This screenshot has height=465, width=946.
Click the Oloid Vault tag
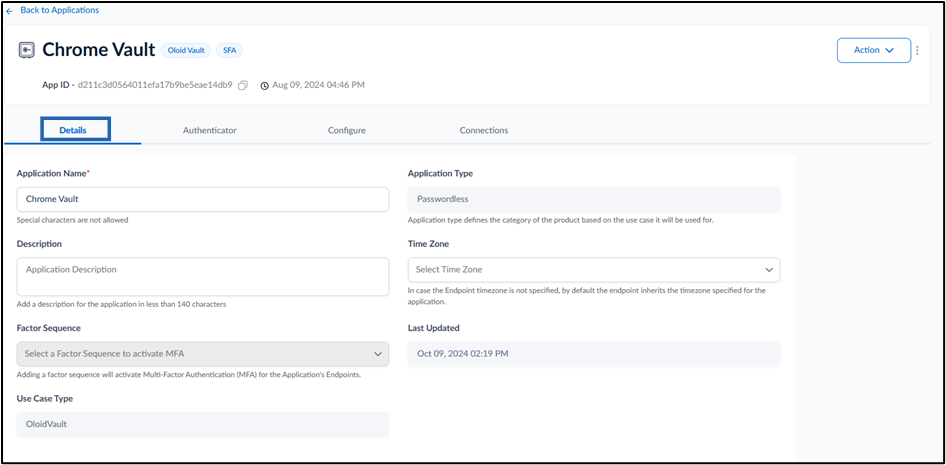point(186,51)
